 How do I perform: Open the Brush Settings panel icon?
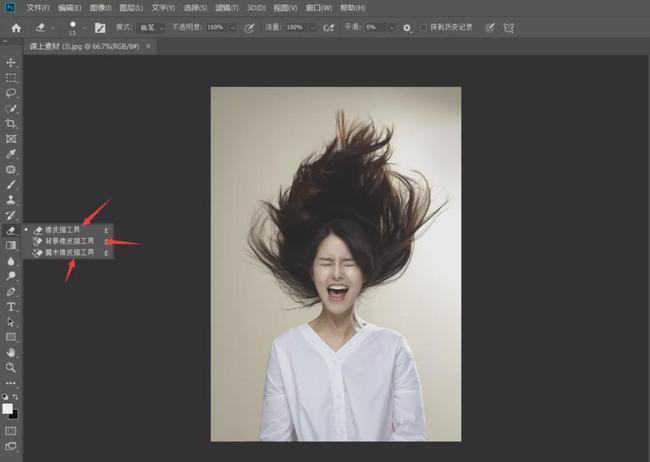(x=100, y=28)
